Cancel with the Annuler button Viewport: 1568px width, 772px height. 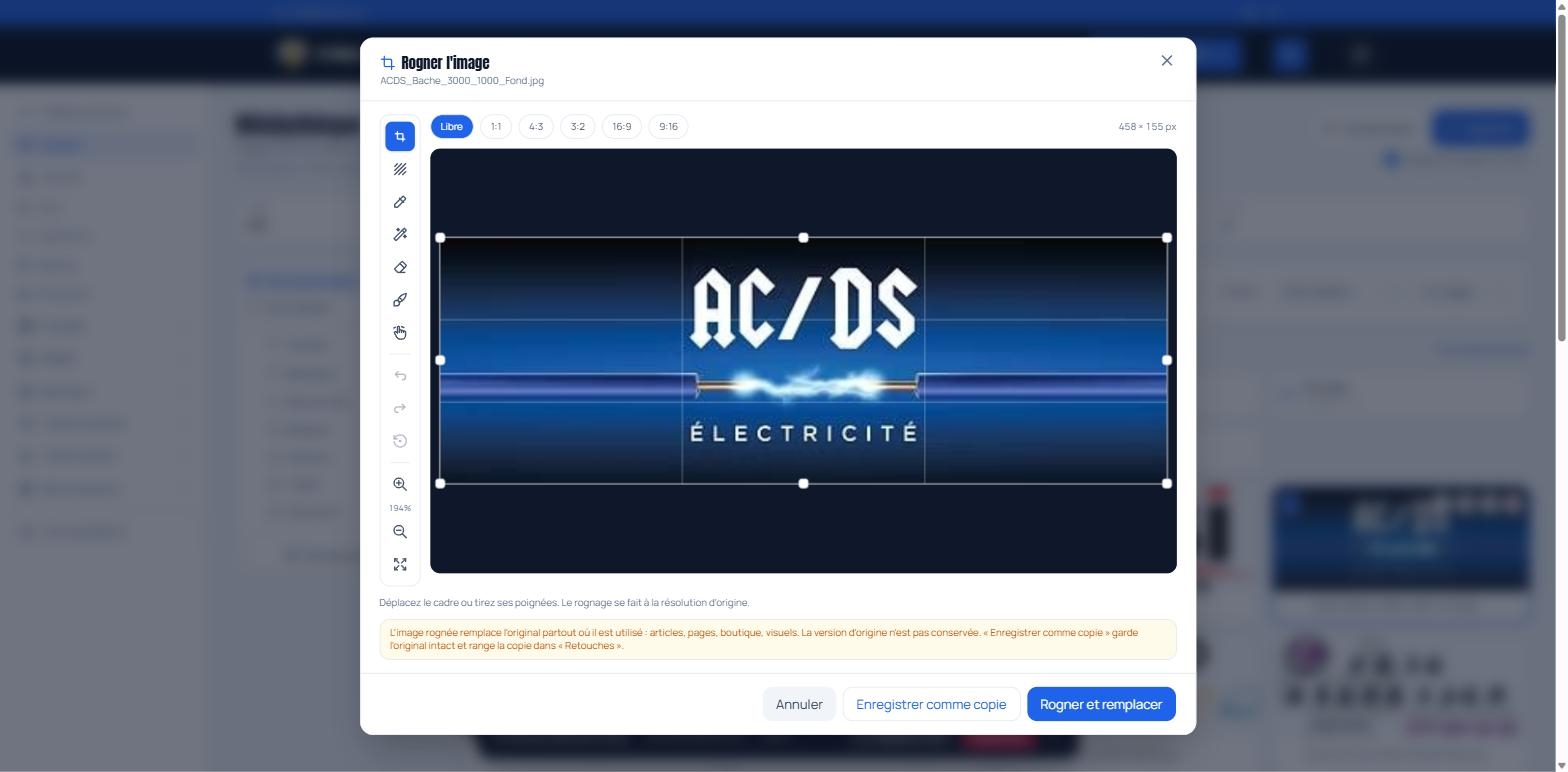coord(799,704)
